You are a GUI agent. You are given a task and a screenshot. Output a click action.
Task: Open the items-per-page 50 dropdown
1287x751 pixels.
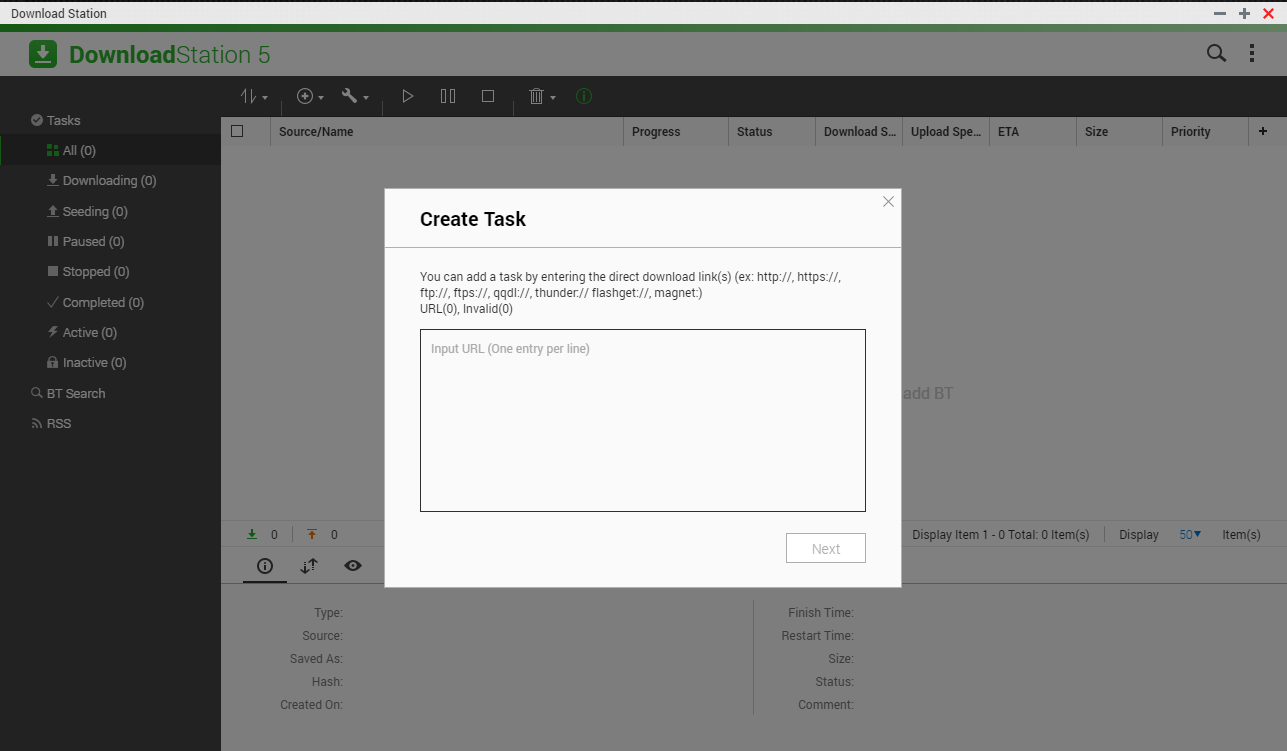click(1190, 535)
